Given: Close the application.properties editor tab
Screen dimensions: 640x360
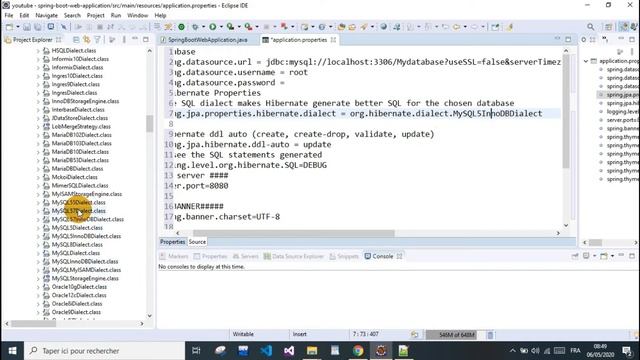Looking at the screenshot, I should [x=333, y=40].
